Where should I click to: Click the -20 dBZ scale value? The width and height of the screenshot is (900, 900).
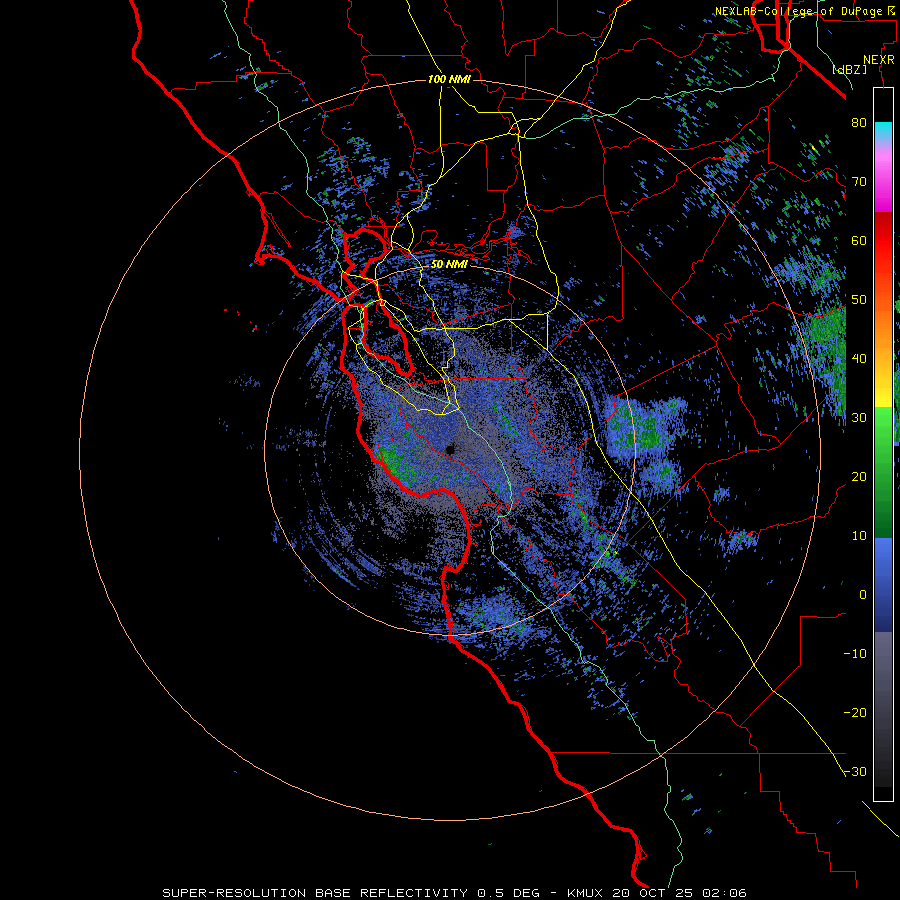pos(855,712)
